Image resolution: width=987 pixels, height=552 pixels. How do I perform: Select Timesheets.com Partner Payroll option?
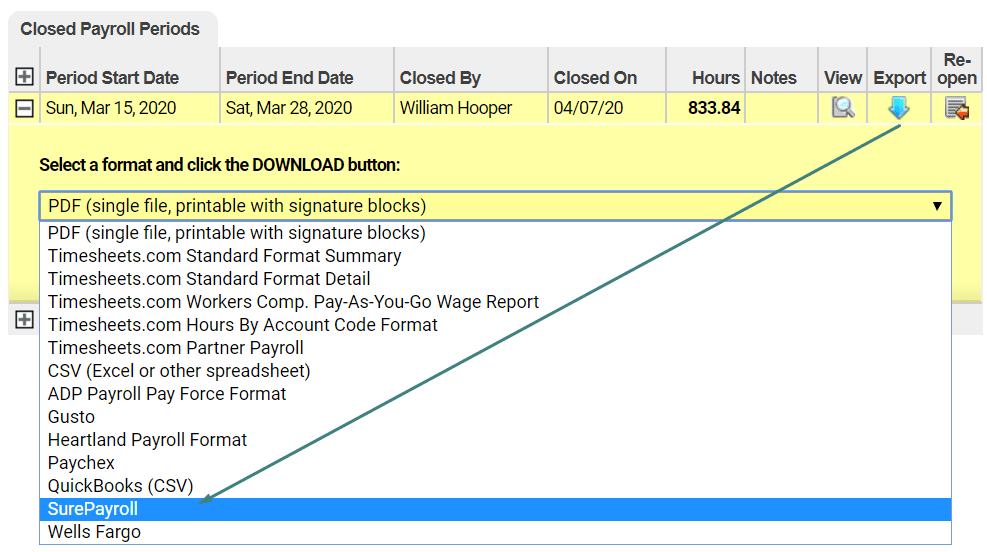click(495, 348)
